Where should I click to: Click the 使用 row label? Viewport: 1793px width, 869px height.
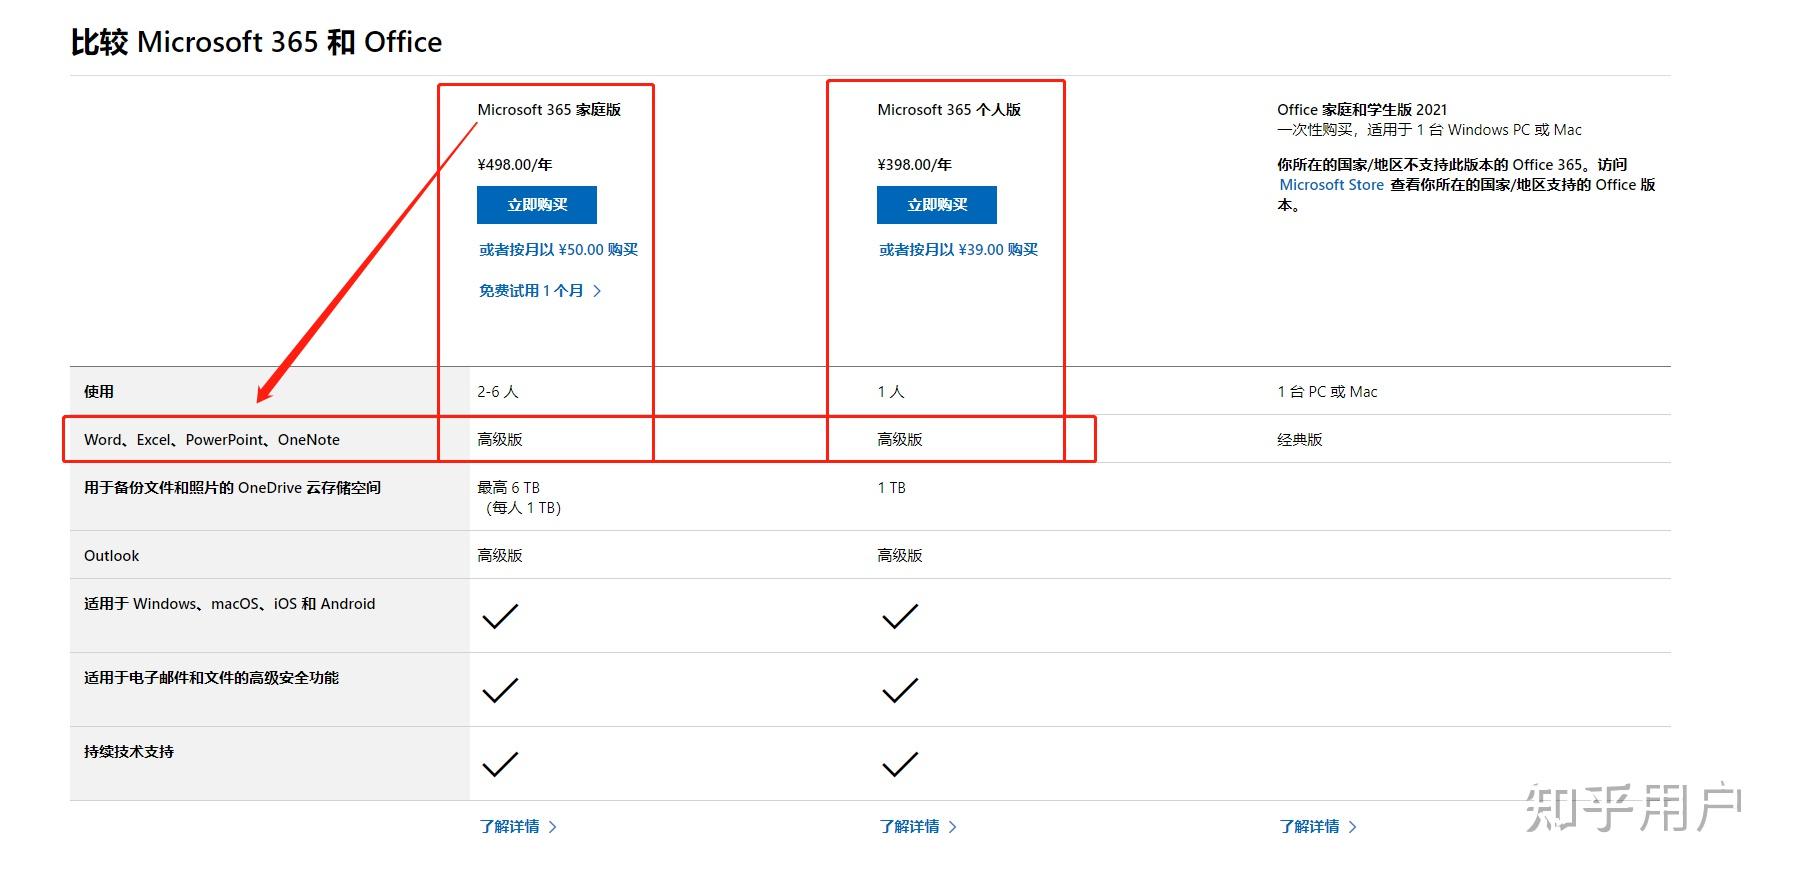[99, 392]
